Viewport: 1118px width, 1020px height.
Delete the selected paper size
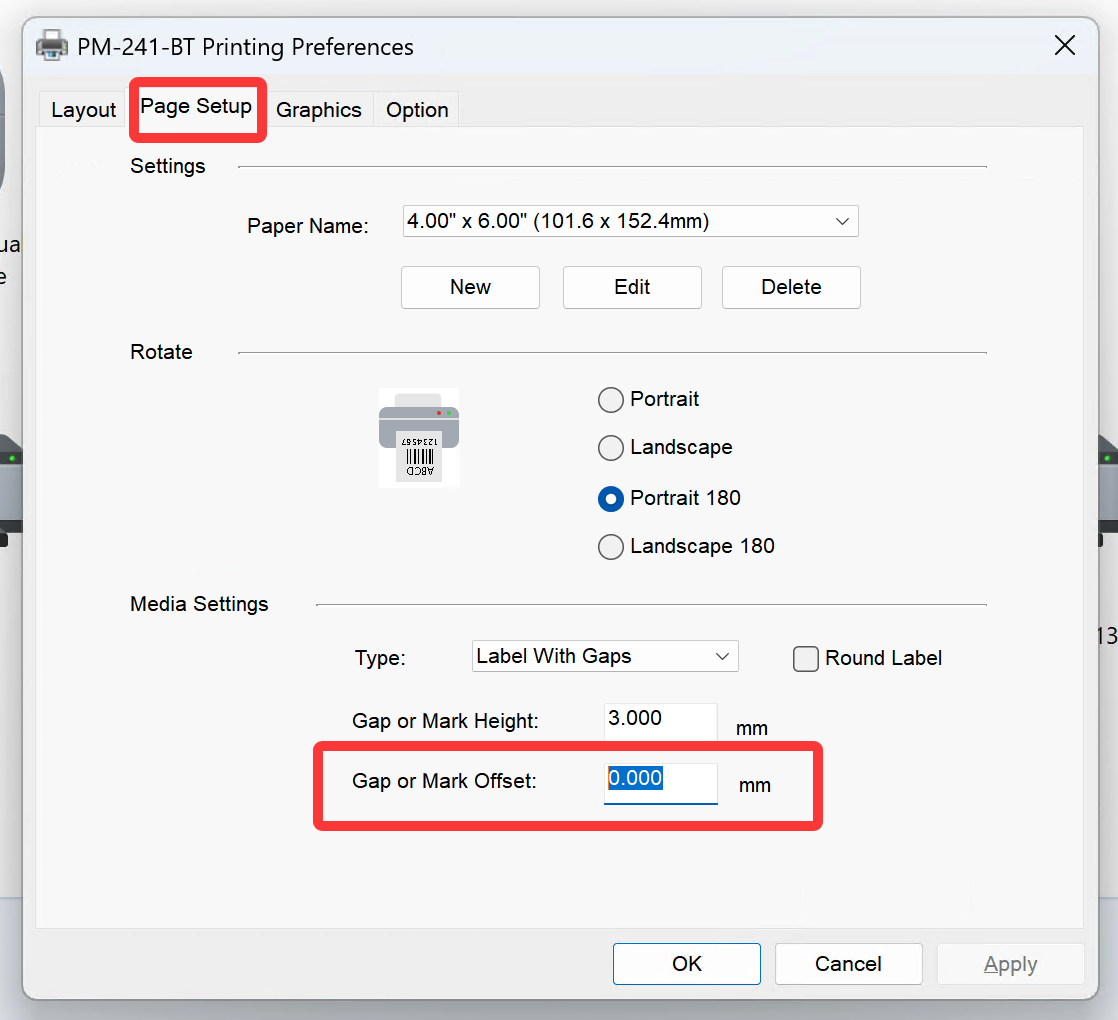(791, 287)
